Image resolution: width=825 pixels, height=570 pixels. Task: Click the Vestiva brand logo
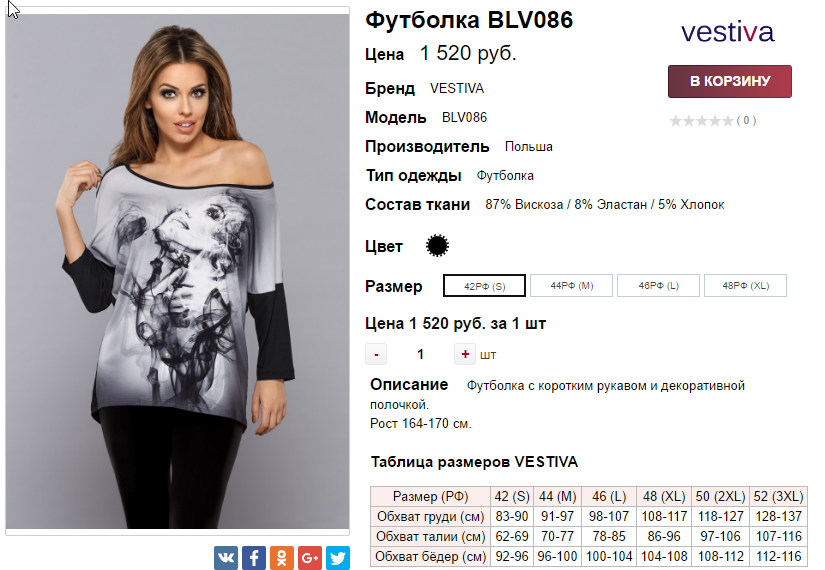point(728,33)
